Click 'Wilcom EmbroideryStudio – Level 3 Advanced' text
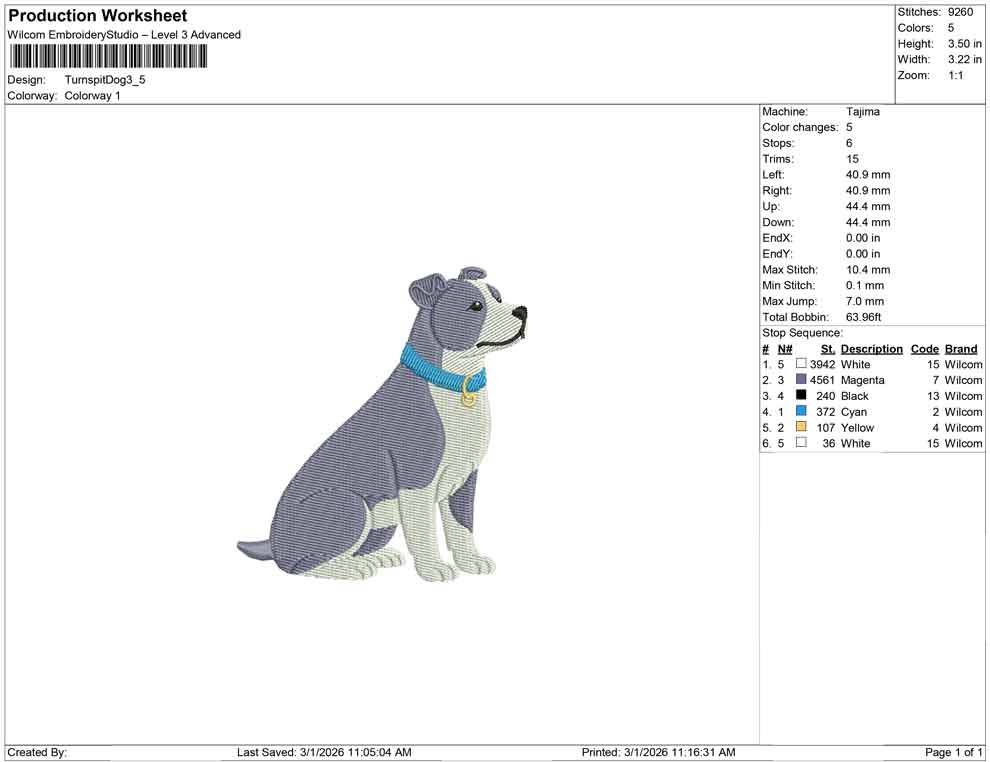 [124, 35]
